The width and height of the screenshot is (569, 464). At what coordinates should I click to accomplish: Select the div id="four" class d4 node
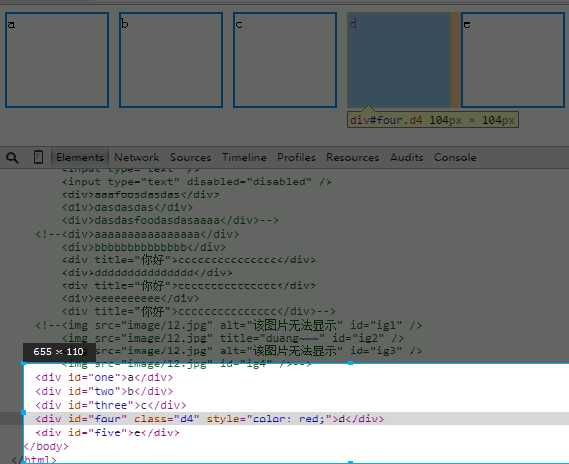click(209, 419)
